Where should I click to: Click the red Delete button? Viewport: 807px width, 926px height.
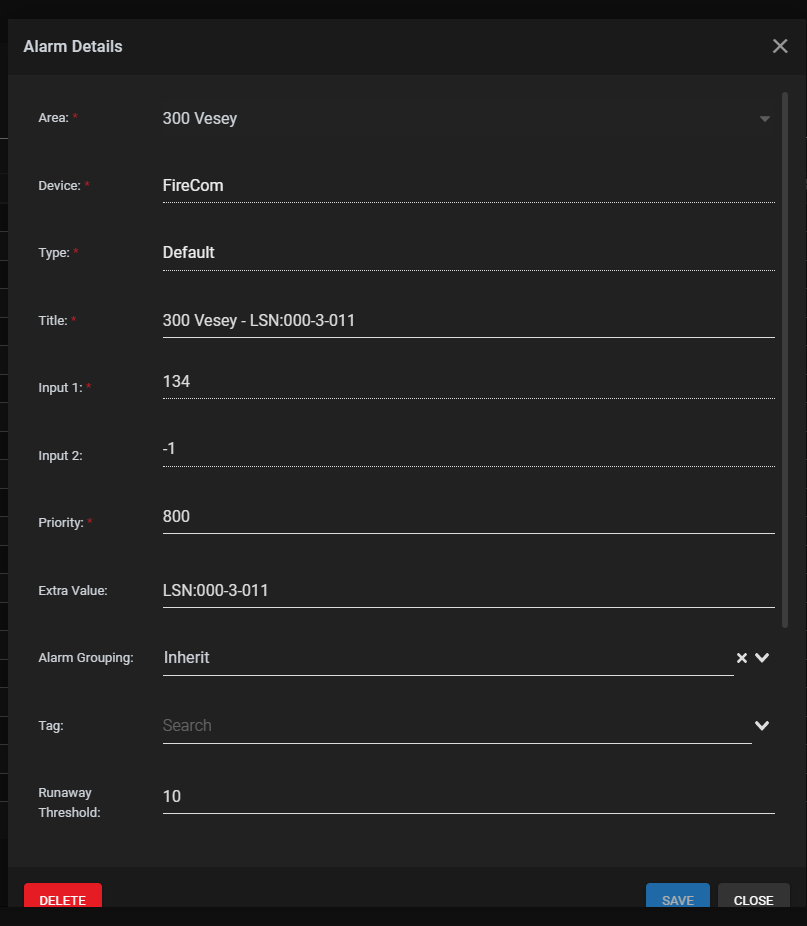point(63,896)
